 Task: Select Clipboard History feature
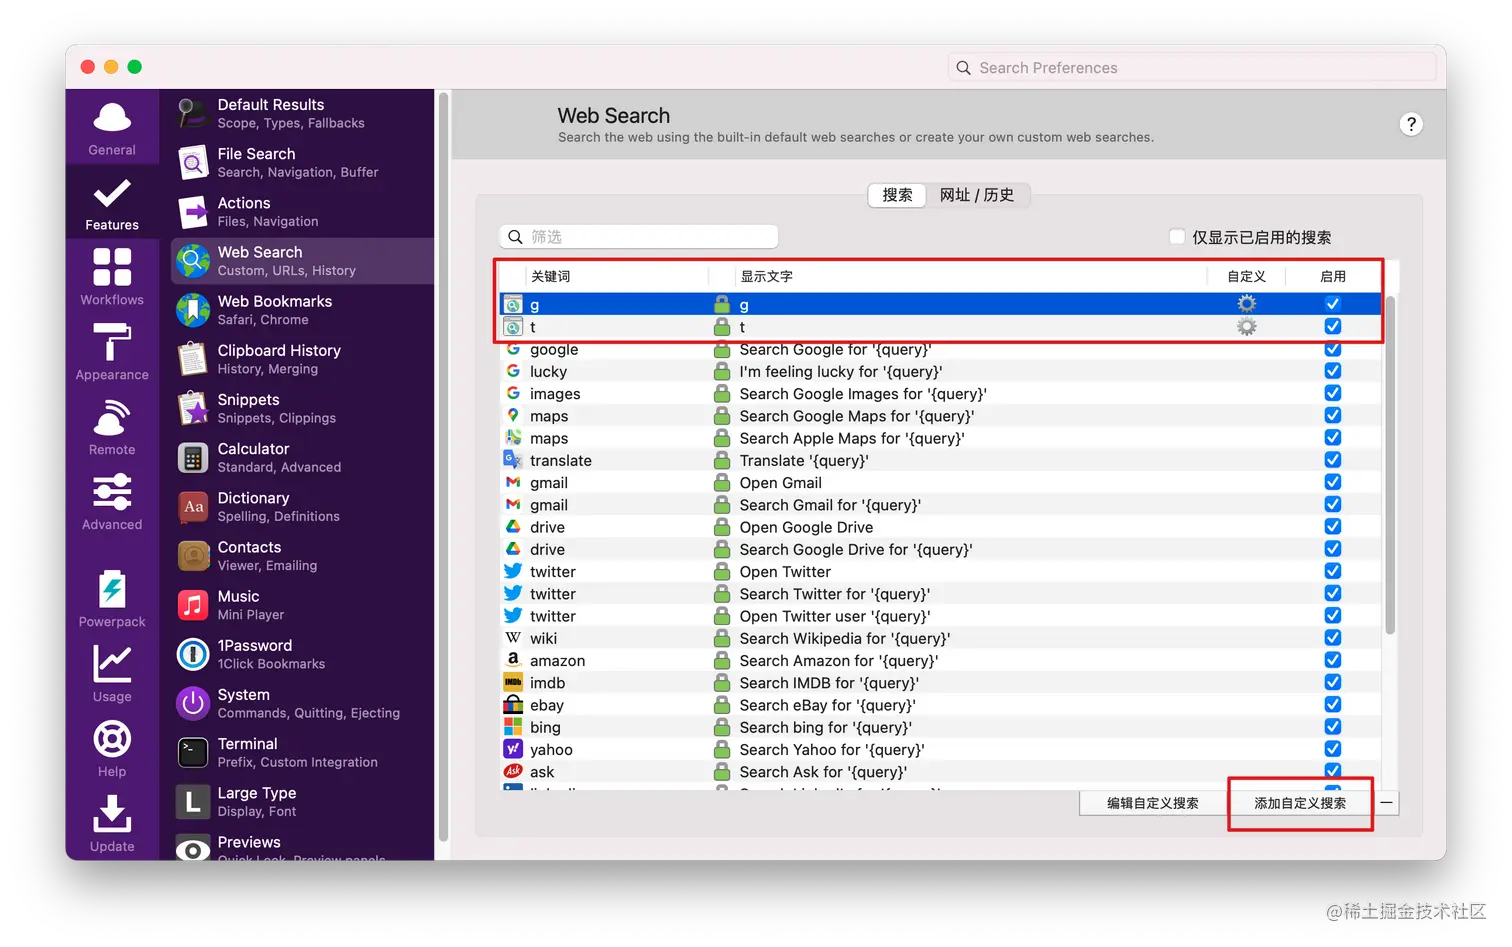[x=302, y=359]
